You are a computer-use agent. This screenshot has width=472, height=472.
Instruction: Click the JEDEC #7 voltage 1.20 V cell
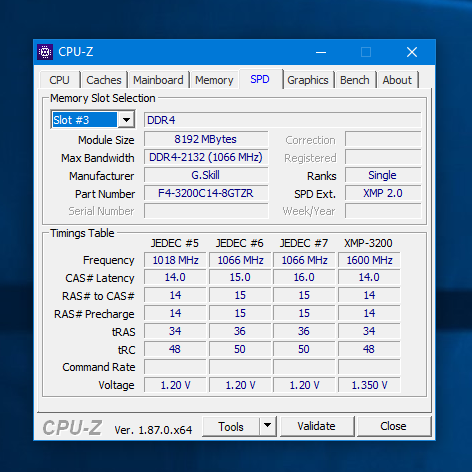(x=304, y=385)
